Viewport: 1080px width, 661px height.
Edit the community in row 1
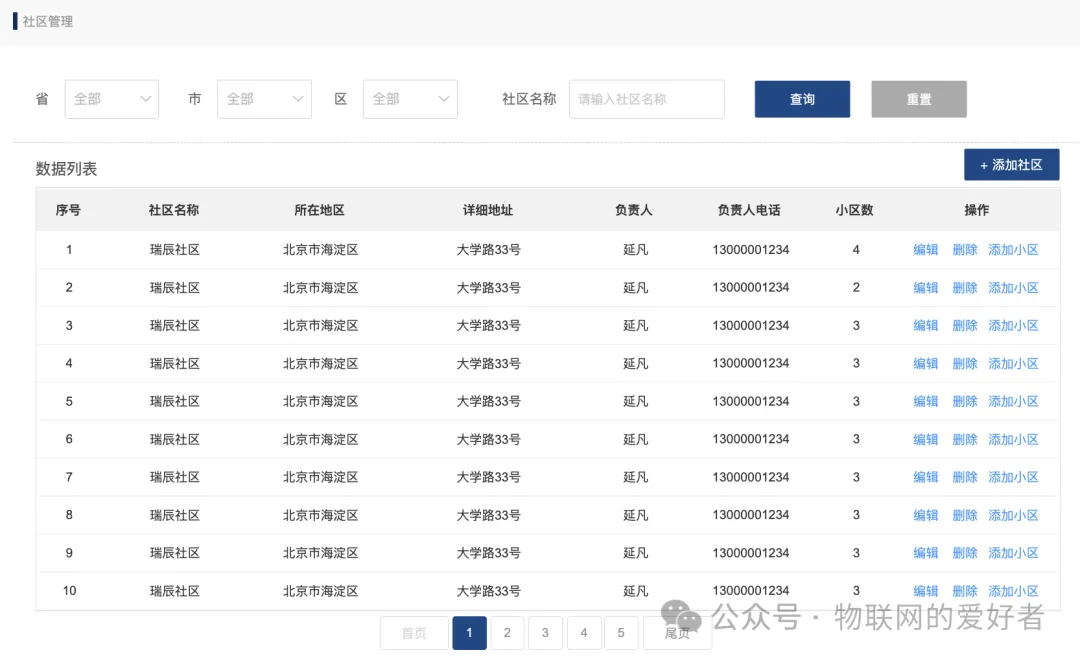pos(926,250)
